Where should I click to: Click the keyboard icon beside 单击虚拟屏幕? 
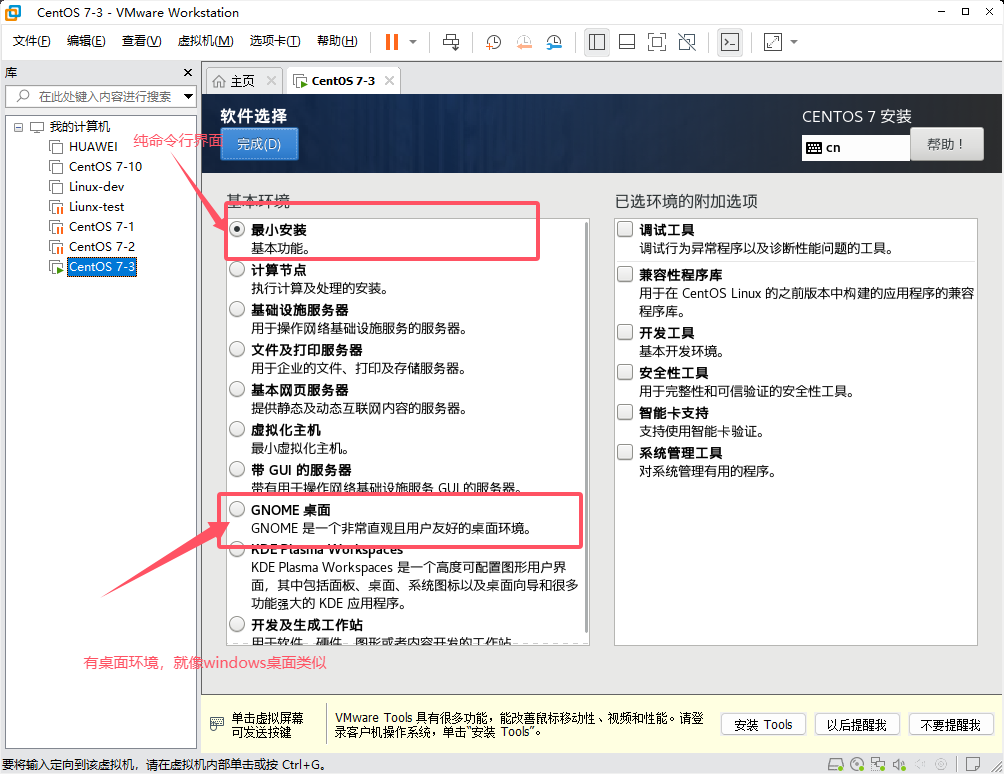217,724
